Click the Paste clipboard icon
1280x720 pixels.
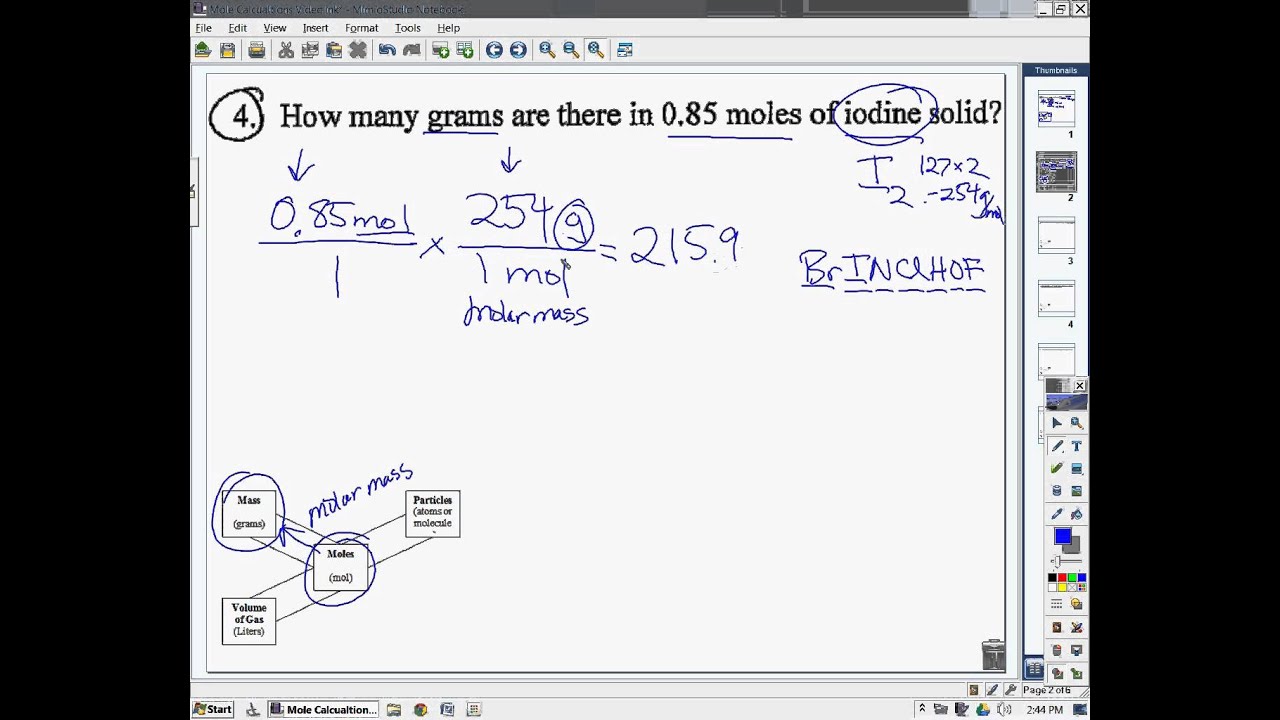pyautogui.click(x=334, y=50)
